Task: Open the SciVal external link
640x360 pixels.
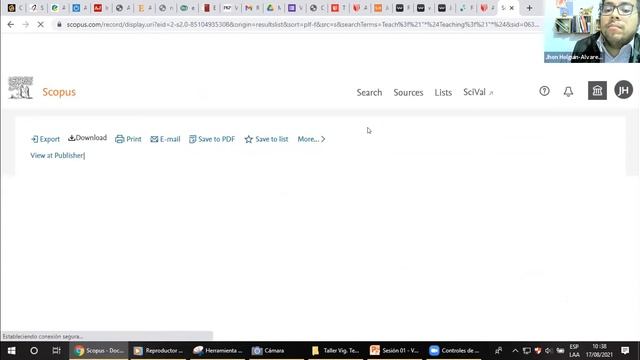Action: click(478, 92)
